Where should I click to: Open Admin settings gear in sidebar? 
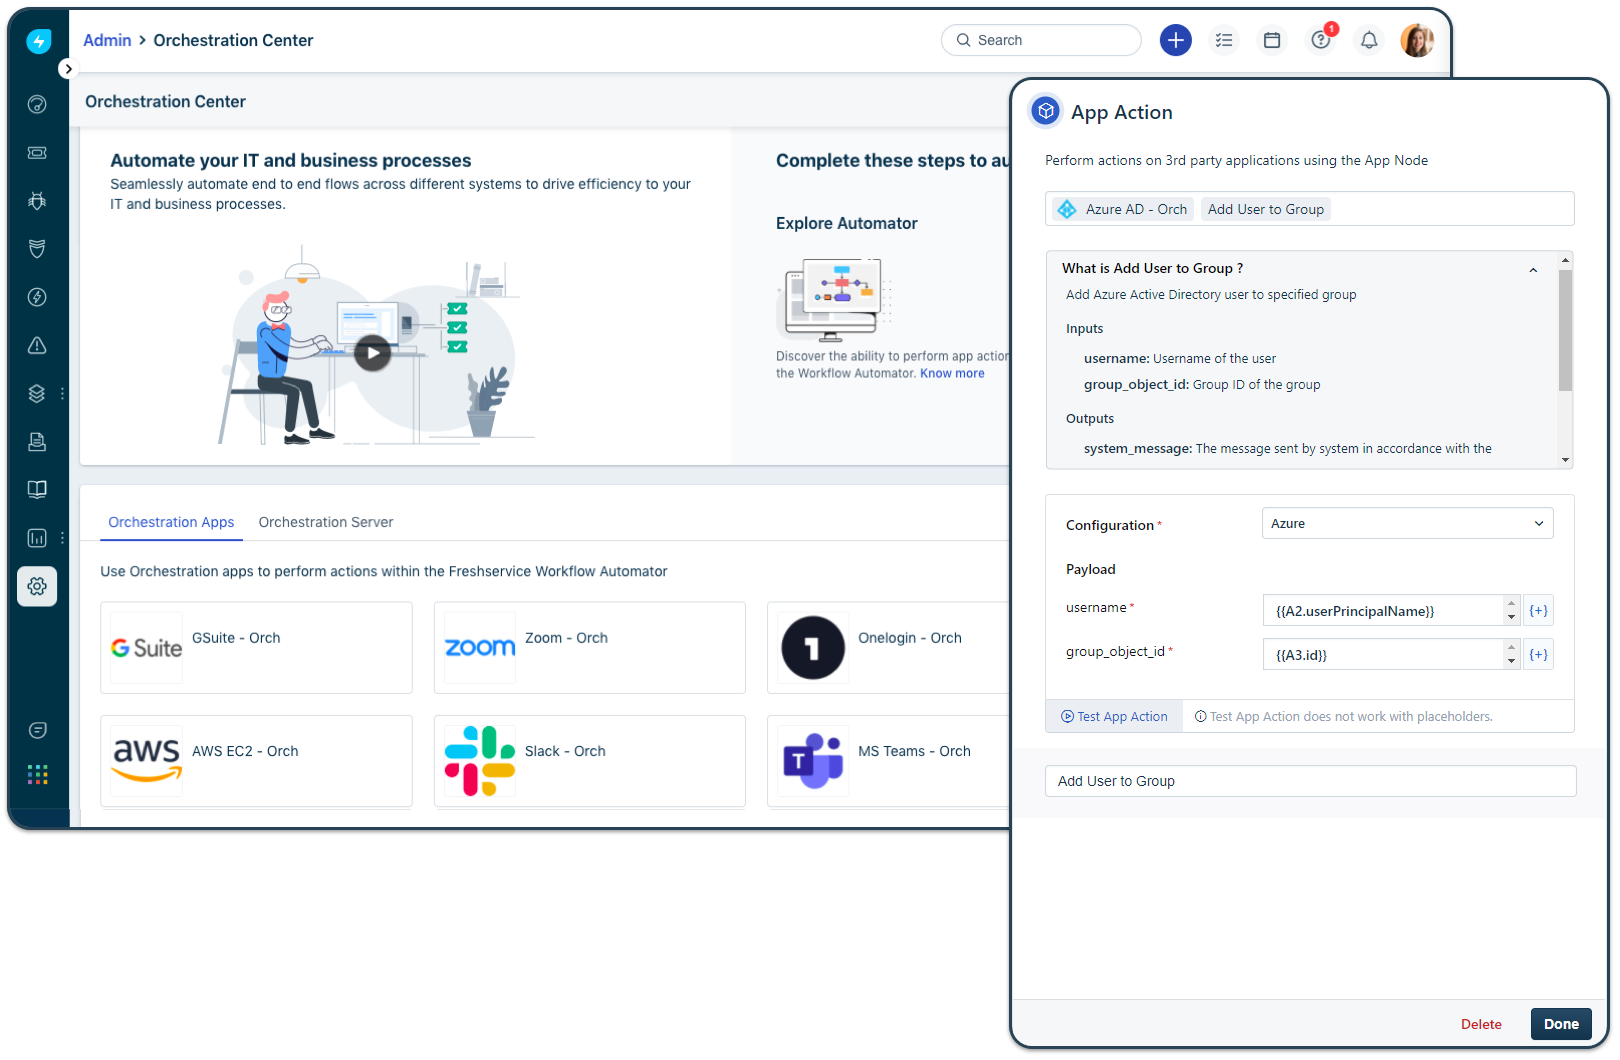point(37,586)
